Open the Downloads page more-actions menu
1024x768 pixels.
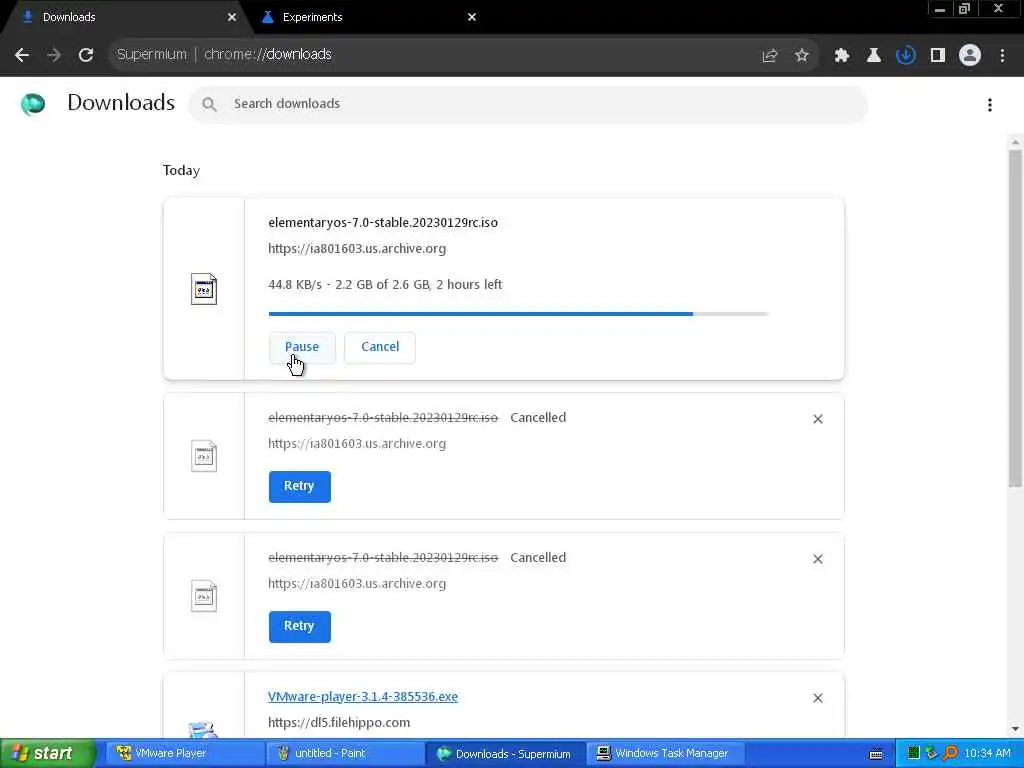tap(990, 104)
